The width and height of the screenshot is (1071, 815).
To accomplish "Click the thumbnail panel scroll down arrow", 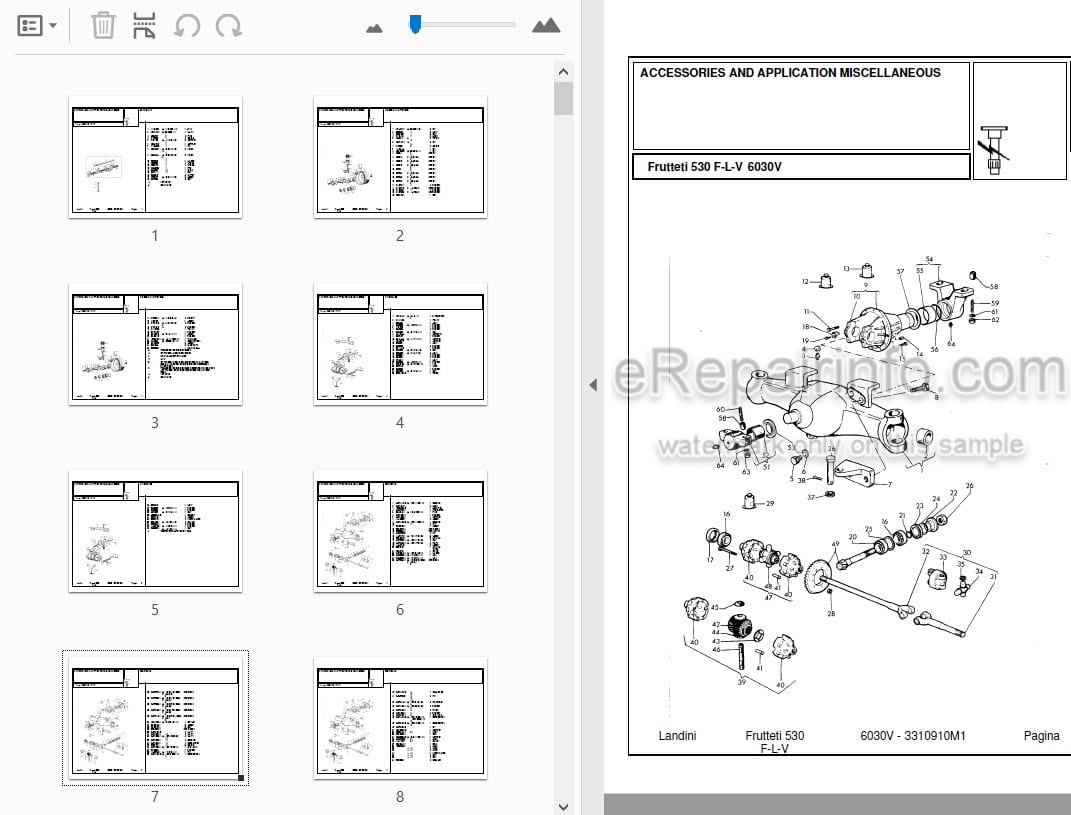I will point(563,807).
